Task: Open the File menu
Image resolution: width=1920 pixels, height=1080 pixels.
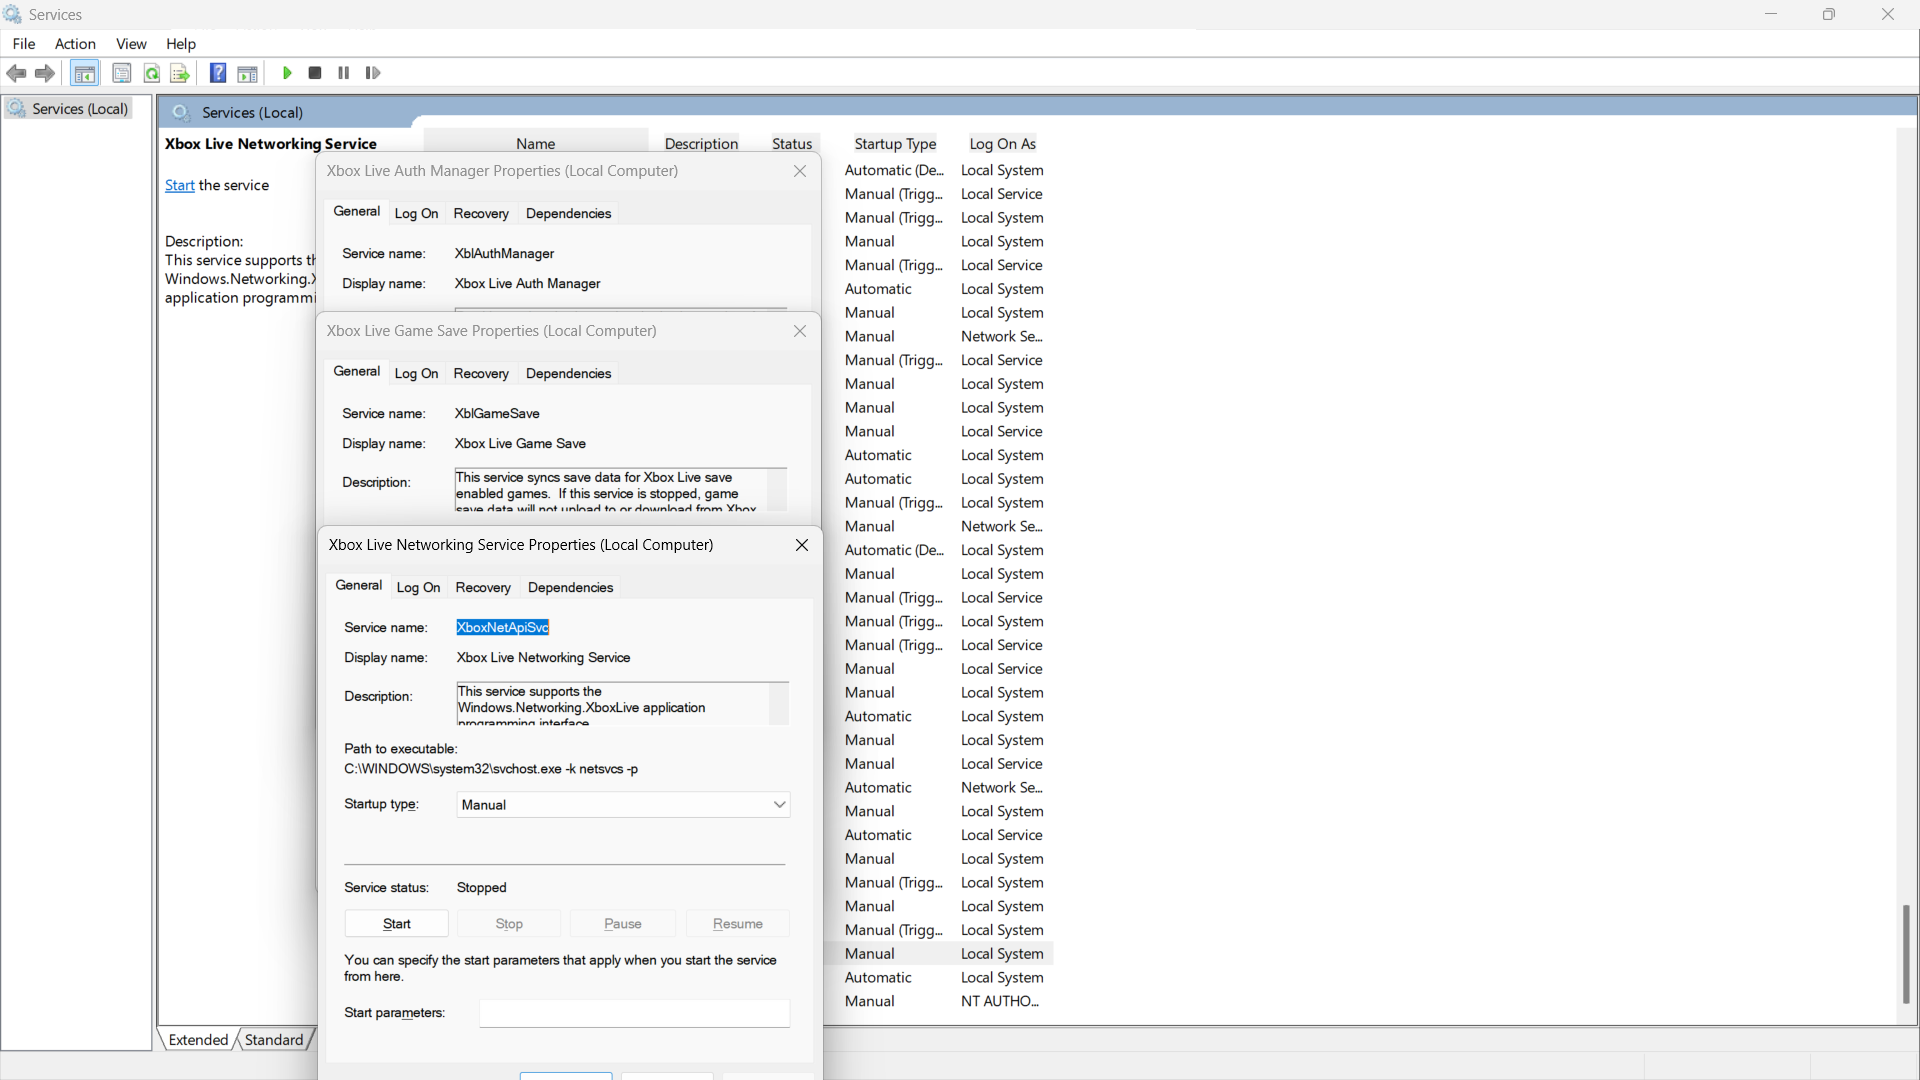Action: (x=24, y=44)
